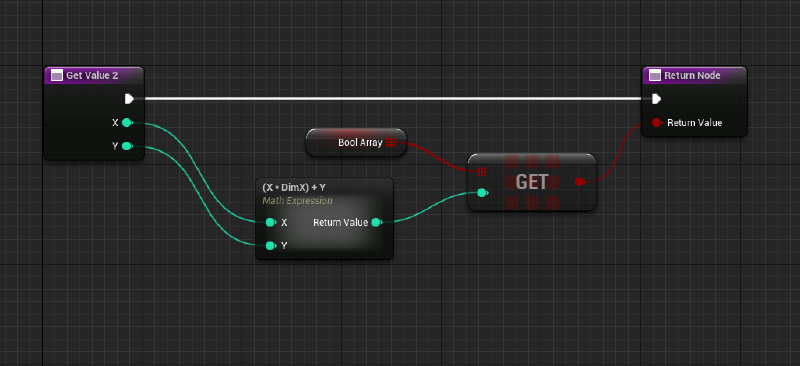The width and height of the screenshot is (800, 366).
Task: Click the Math Expression subtitle text
Action: click(x=297, y=201)
